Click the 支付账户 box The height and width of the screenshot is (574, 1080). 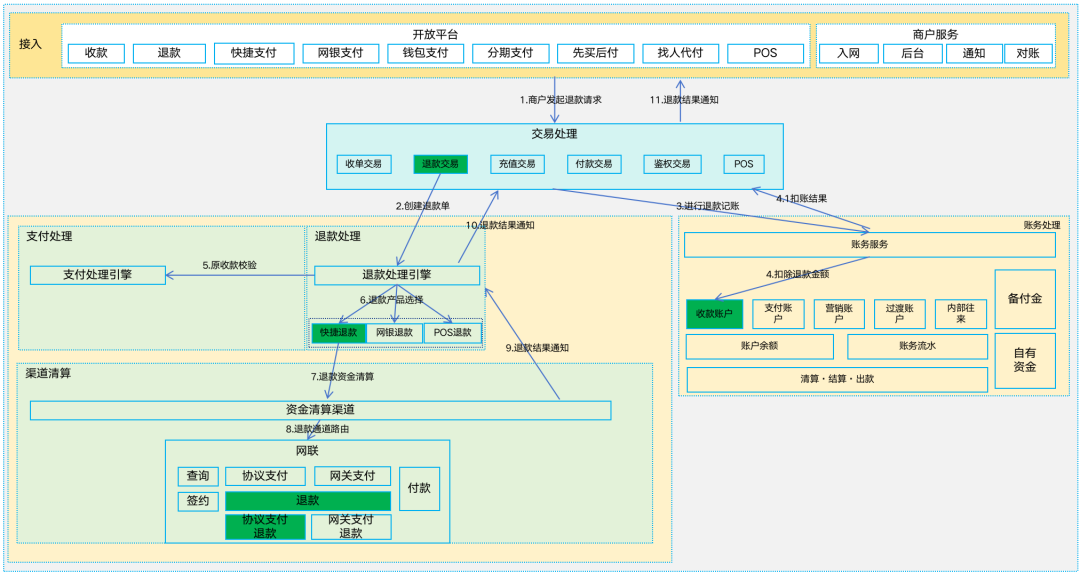coord(778,314)
